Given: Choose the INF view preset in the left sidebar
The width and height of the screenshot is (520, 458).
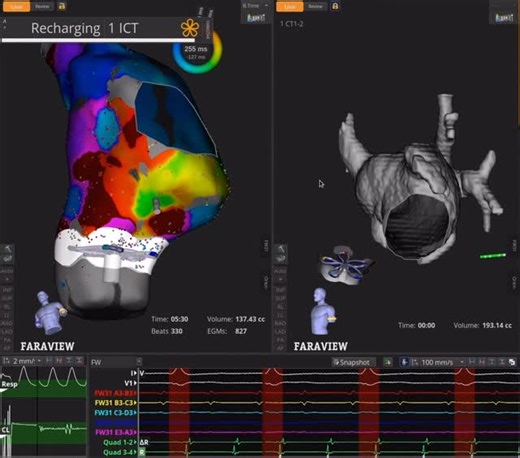Looking at the screenshot, I should point(7,290).
